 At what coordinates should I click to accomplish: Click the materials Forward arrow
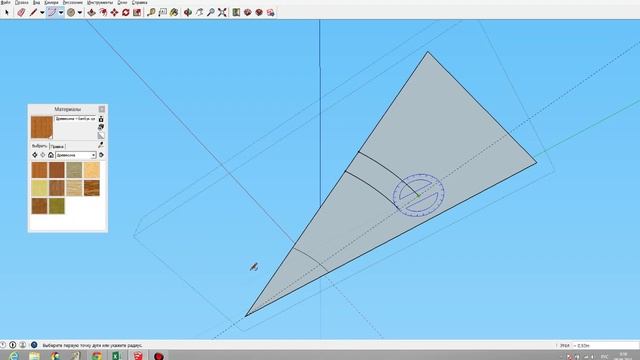click(x=42, y=155)
